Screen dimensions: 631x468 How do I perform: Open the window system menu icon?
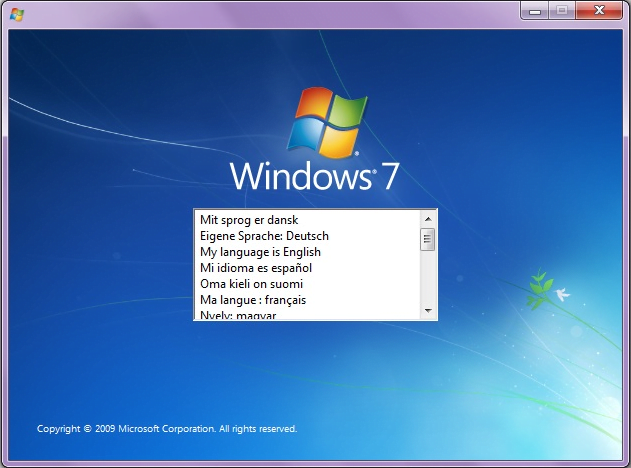(x=16, y=14)
